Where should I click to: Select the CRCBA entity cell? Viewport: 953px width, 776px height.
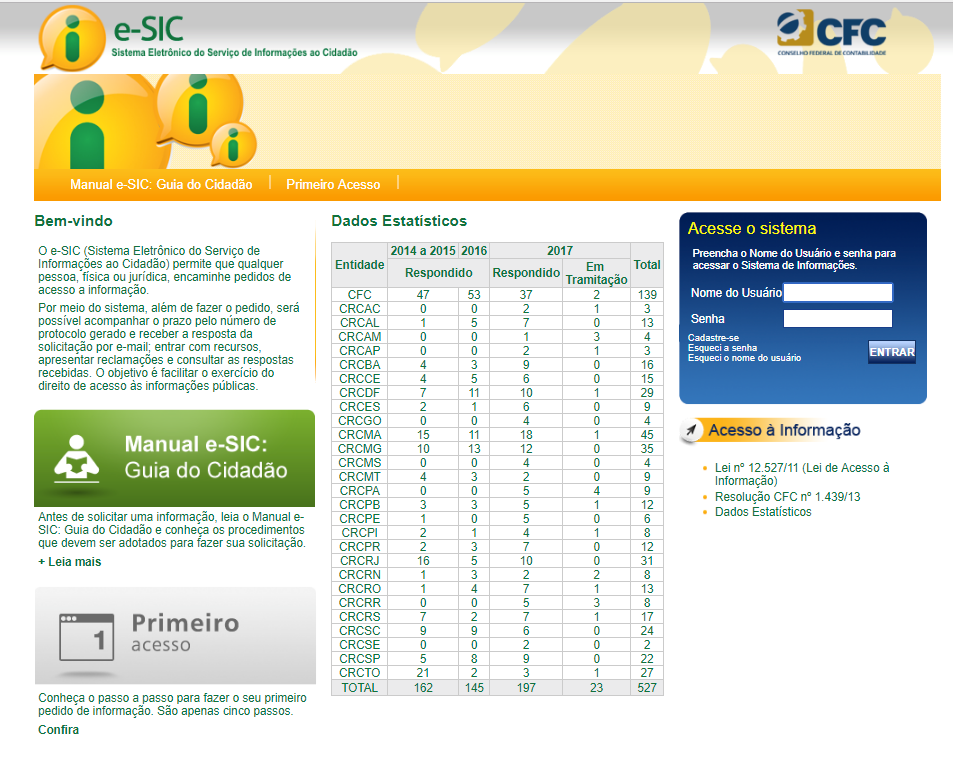pos(360,365)
